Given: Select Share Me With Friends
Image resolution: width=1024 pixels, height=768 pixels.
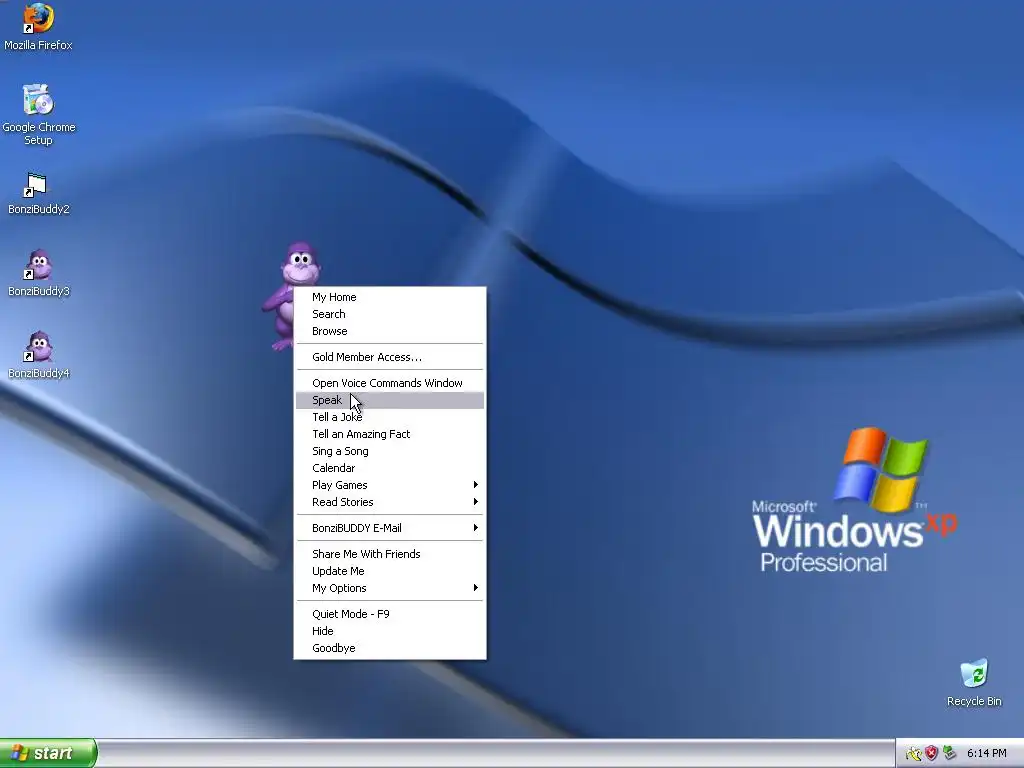Looking at the screenshot, I should point(390,554).
